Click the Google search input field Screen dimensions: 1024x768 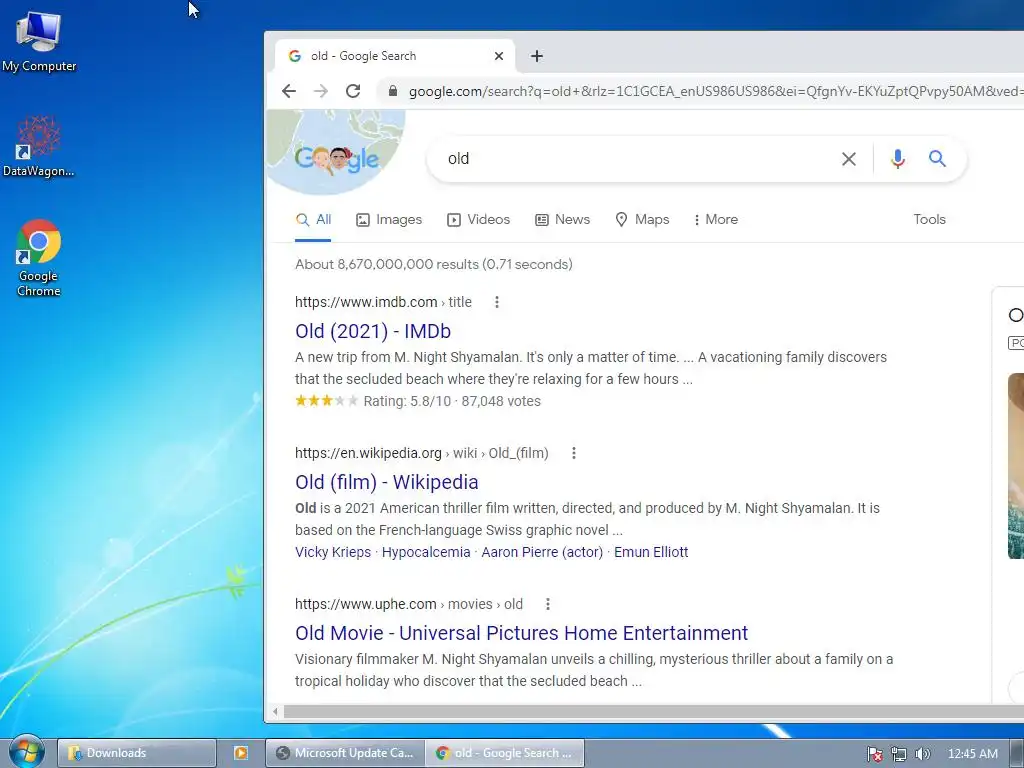point(637,159)
